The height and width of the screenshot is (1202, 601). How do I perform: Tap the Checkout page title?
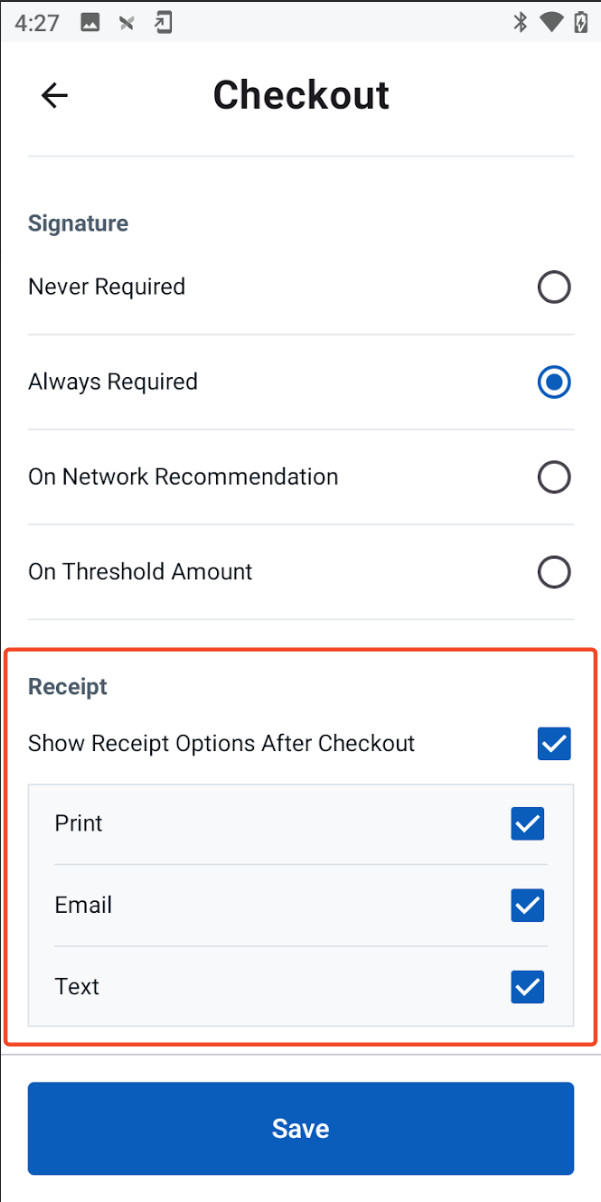coord(301,95)
